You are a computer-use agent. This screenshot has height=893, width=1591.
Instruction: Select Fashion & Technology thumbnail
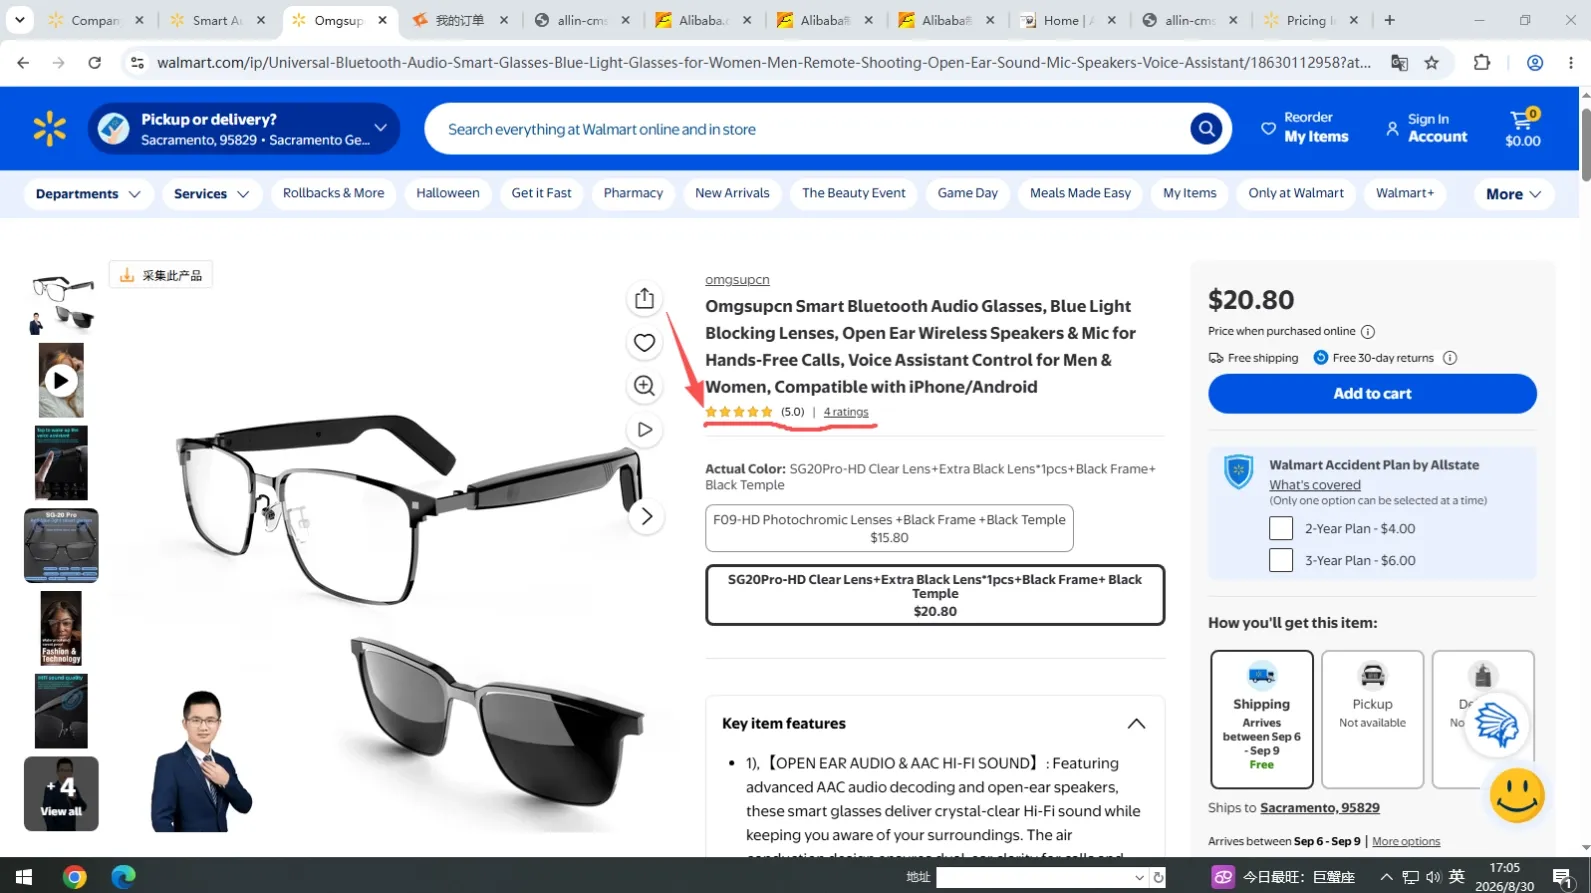click(x=61, y=628)
